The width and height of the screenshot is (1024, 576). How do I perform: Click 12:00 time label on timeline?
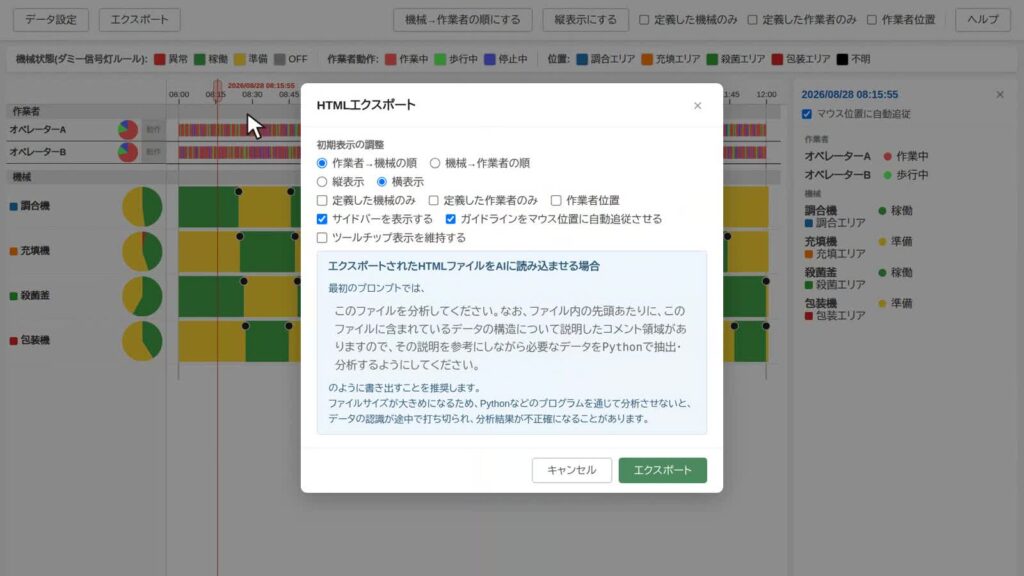click(x=767, y=95)
